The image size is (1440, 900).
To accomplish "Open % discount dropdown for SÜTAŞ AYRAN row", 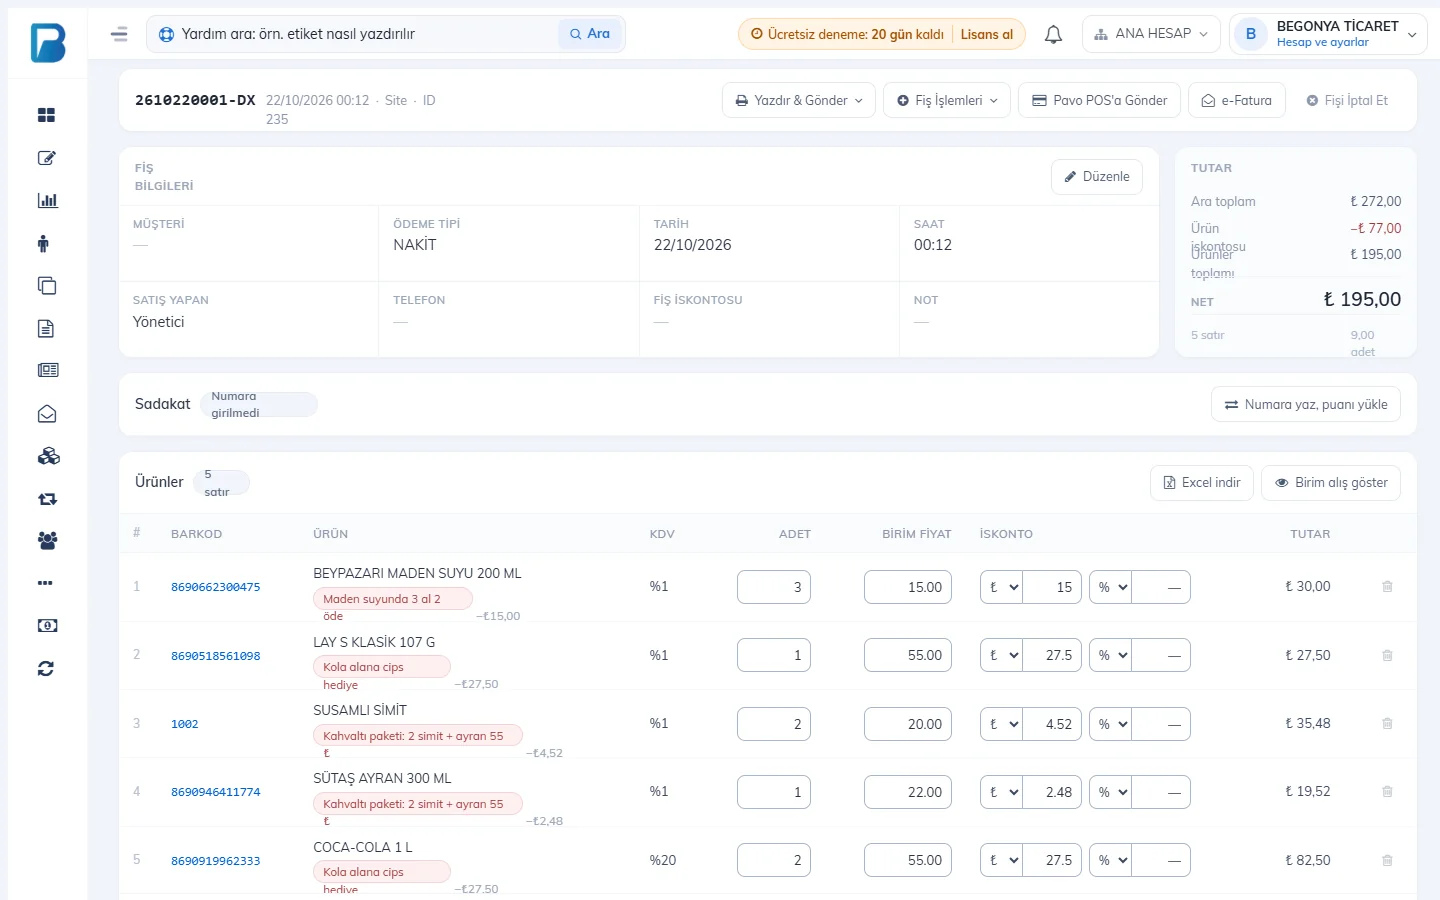I will (1111, 792).
